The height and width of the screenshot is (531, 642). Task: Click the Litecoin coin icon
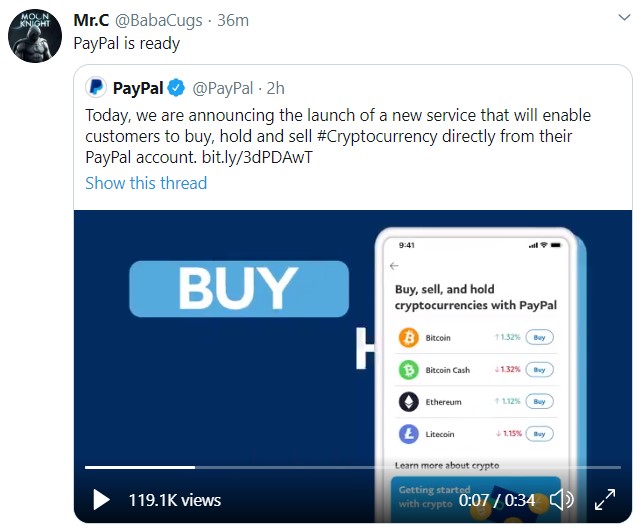click(408, 434)
